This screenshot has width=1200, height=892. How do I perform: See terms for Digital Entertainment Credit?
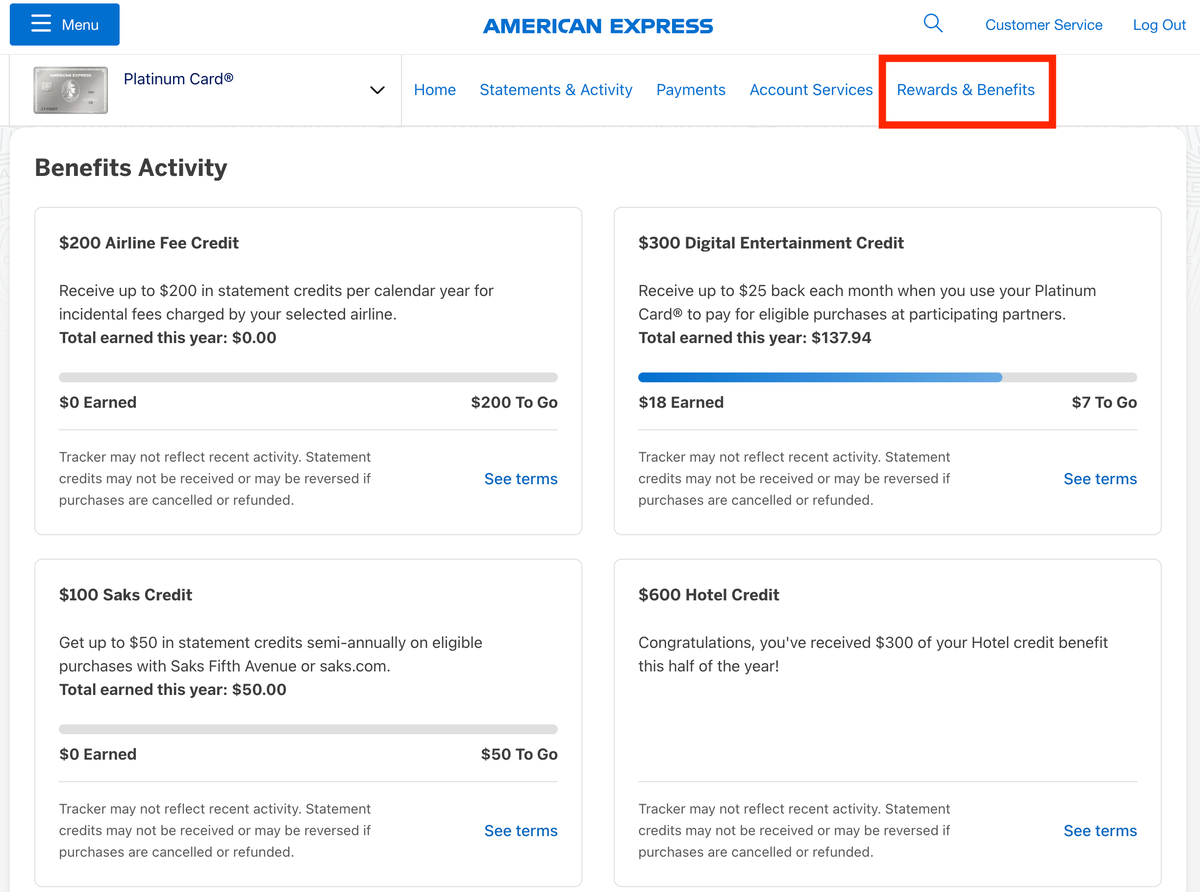coord(1100,479)
